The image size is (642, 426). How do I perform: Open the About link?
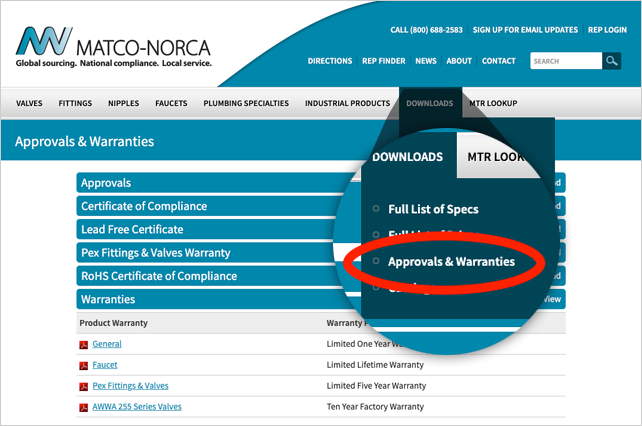point(459,61)
